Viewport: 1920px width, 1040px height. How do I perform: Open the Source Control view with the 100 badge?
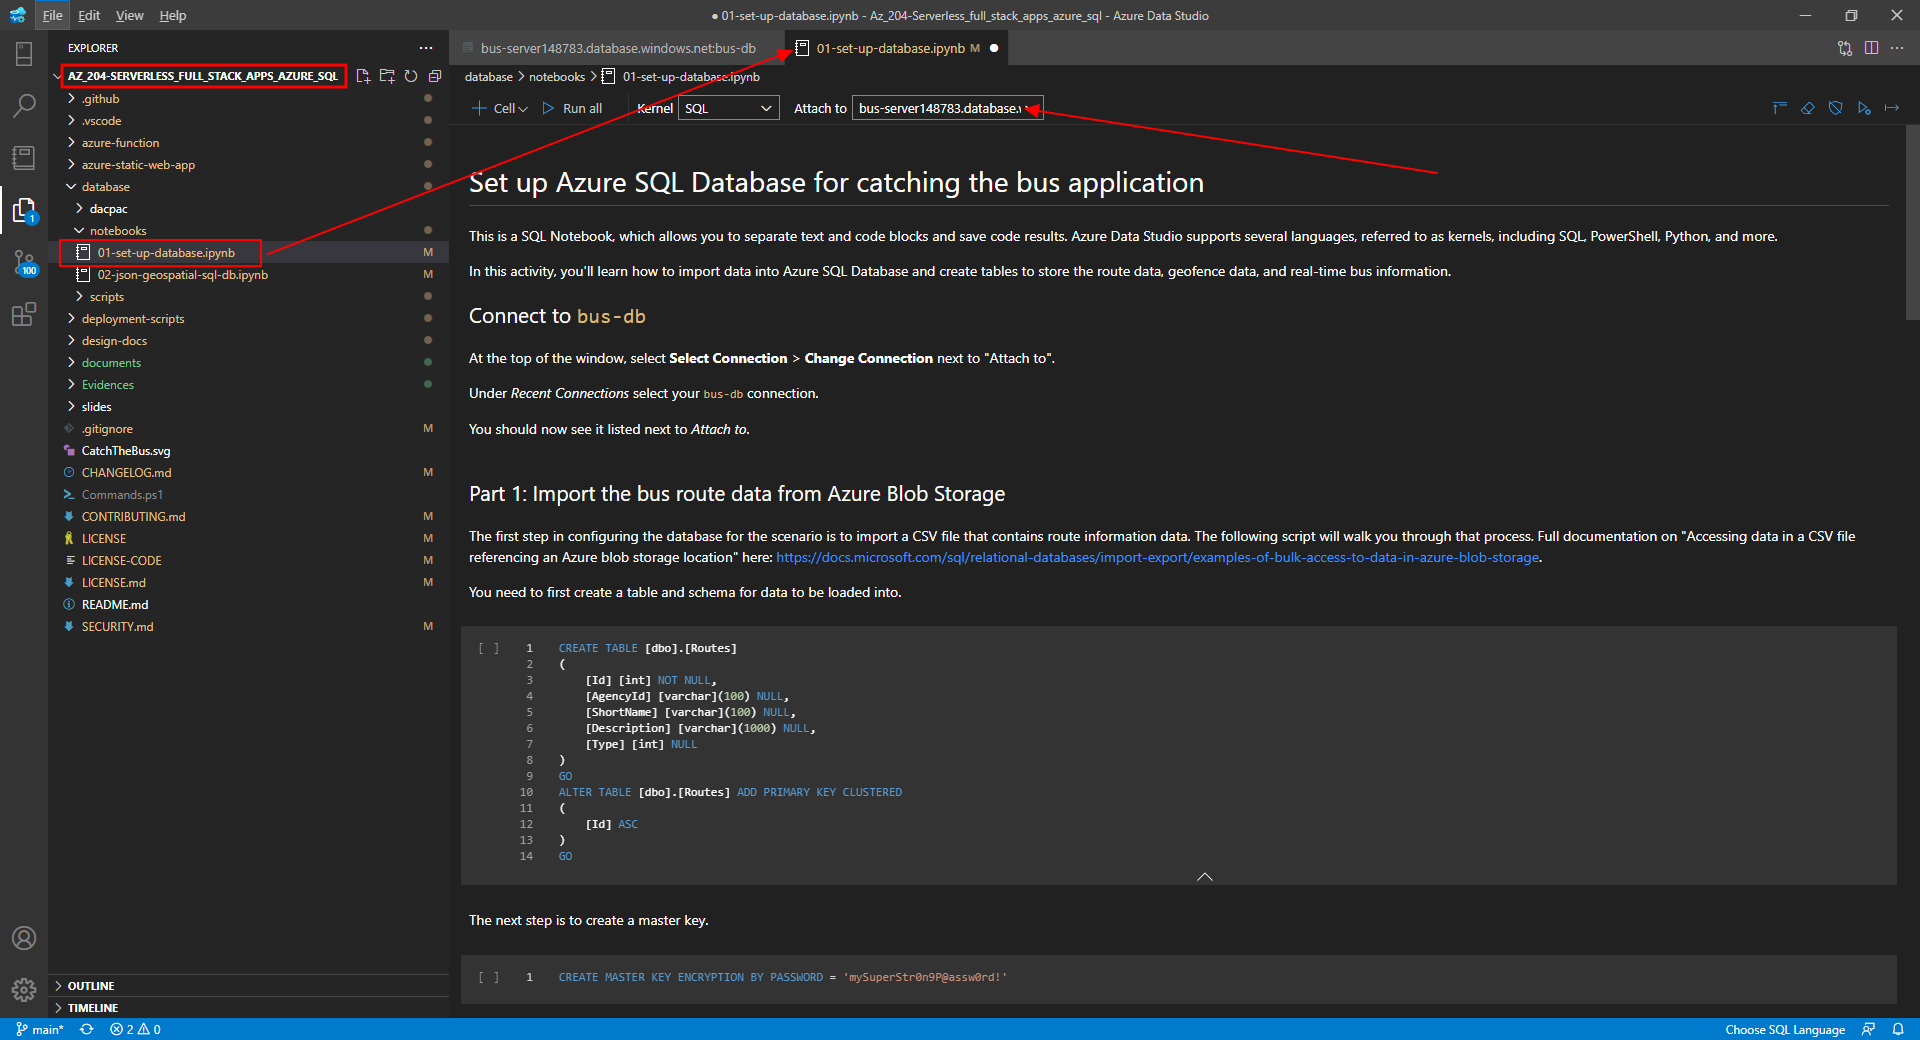[24, 263]
